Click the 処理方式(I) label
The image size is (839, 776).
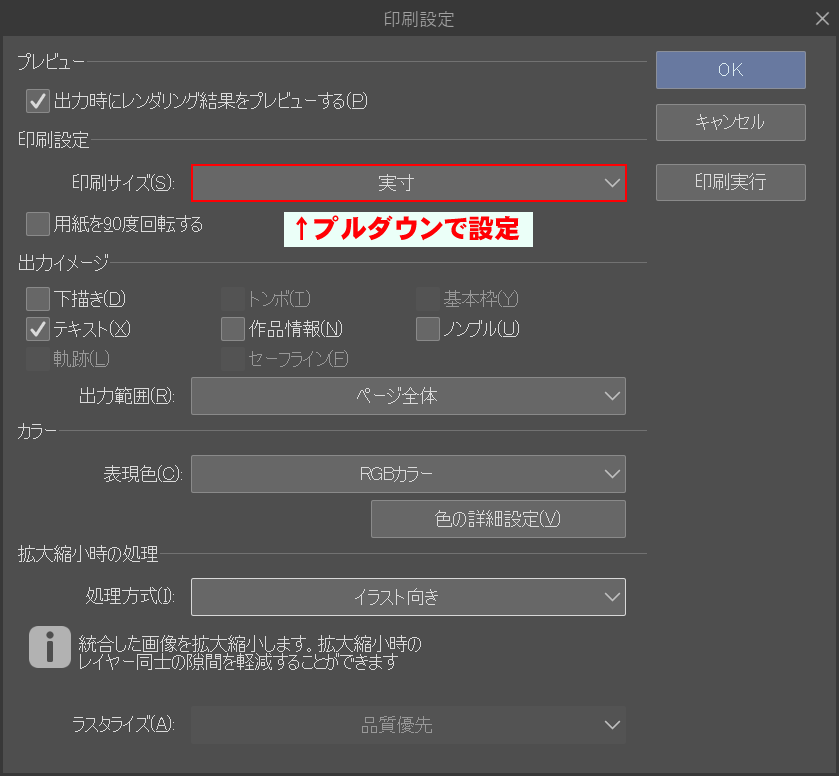pyautogui.click(x=131, y=596)
